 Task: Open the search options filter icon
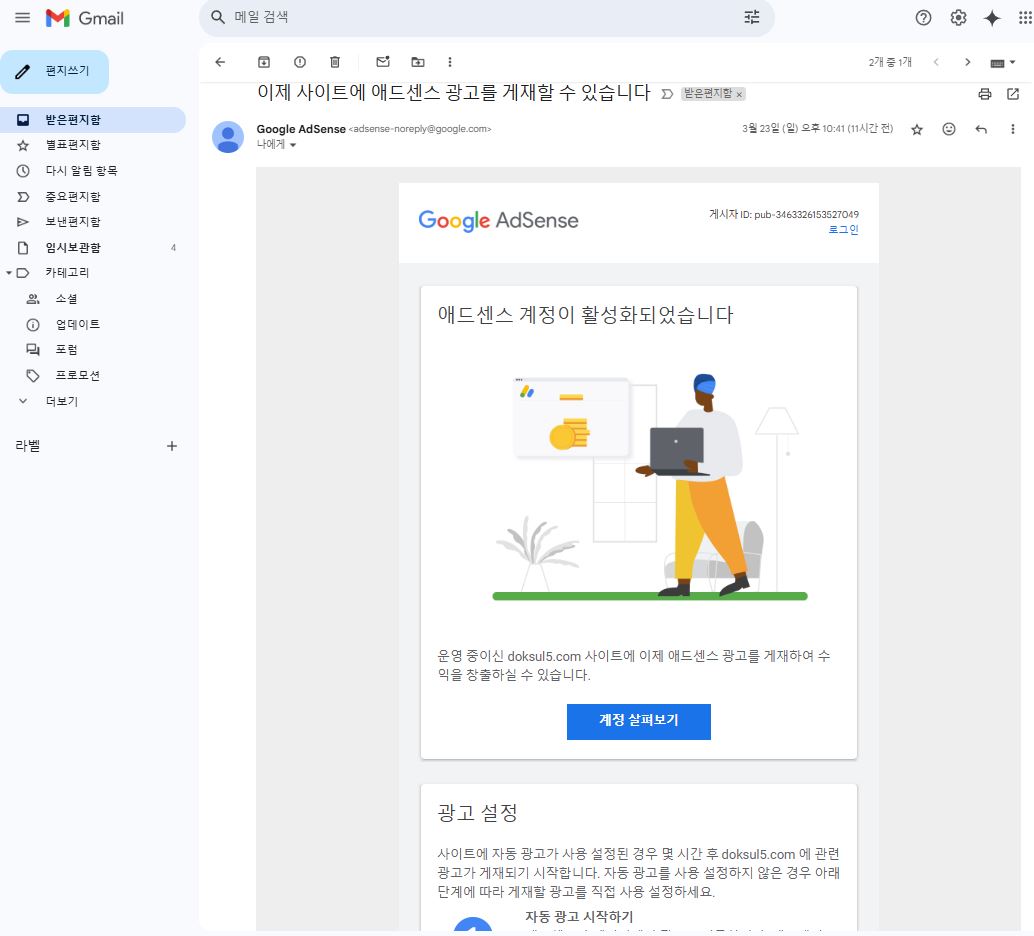point(752,17)
